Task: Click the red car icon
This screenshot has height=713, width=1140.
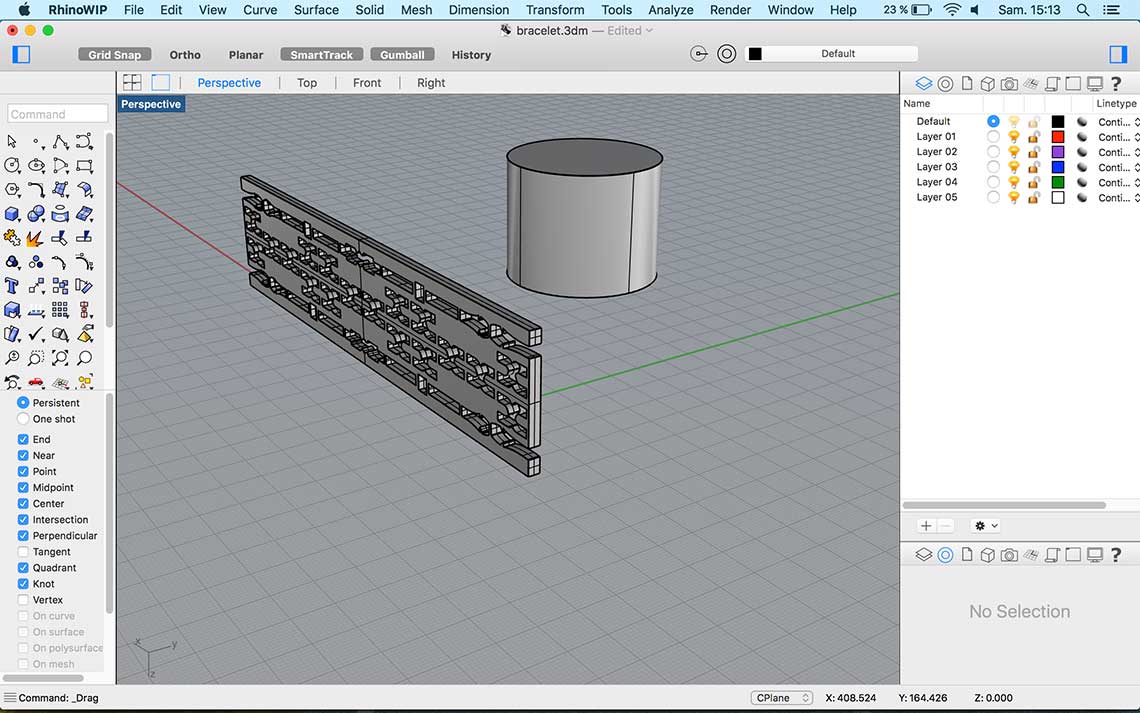Action: coord(36,382)
